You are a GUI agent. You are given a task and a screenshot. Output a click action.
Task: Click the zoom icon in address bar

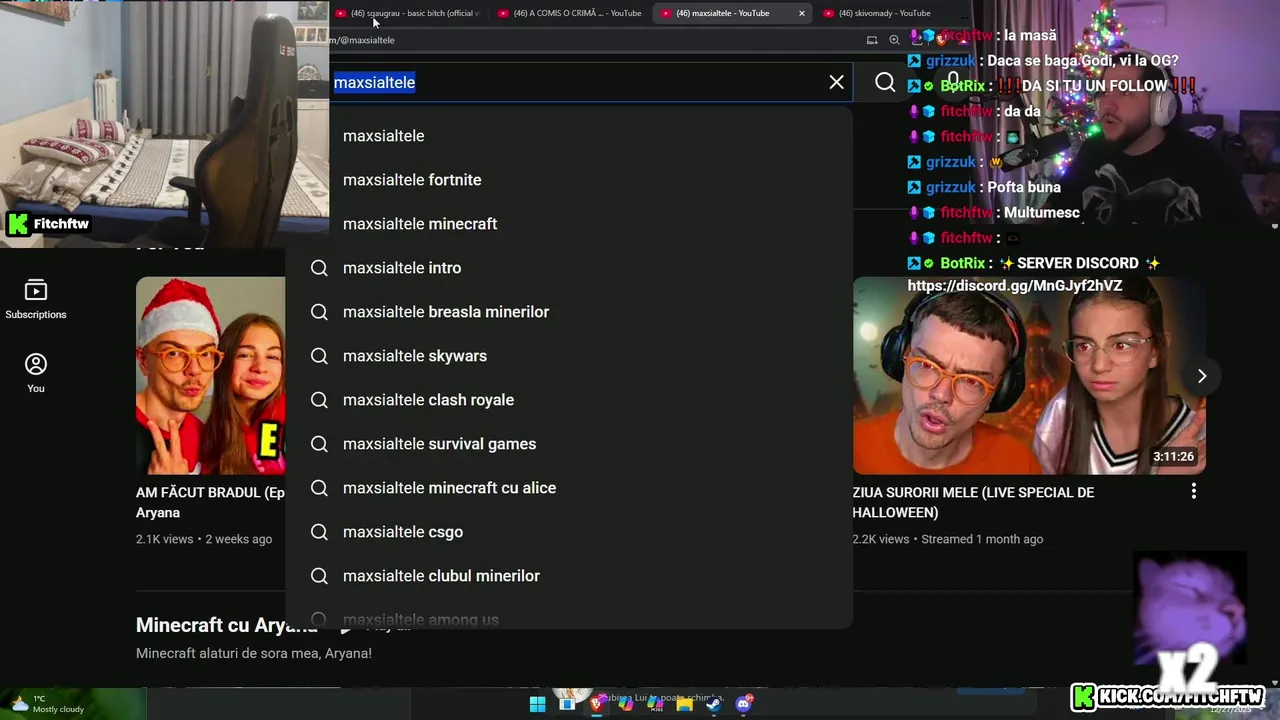tap(894, 40)
